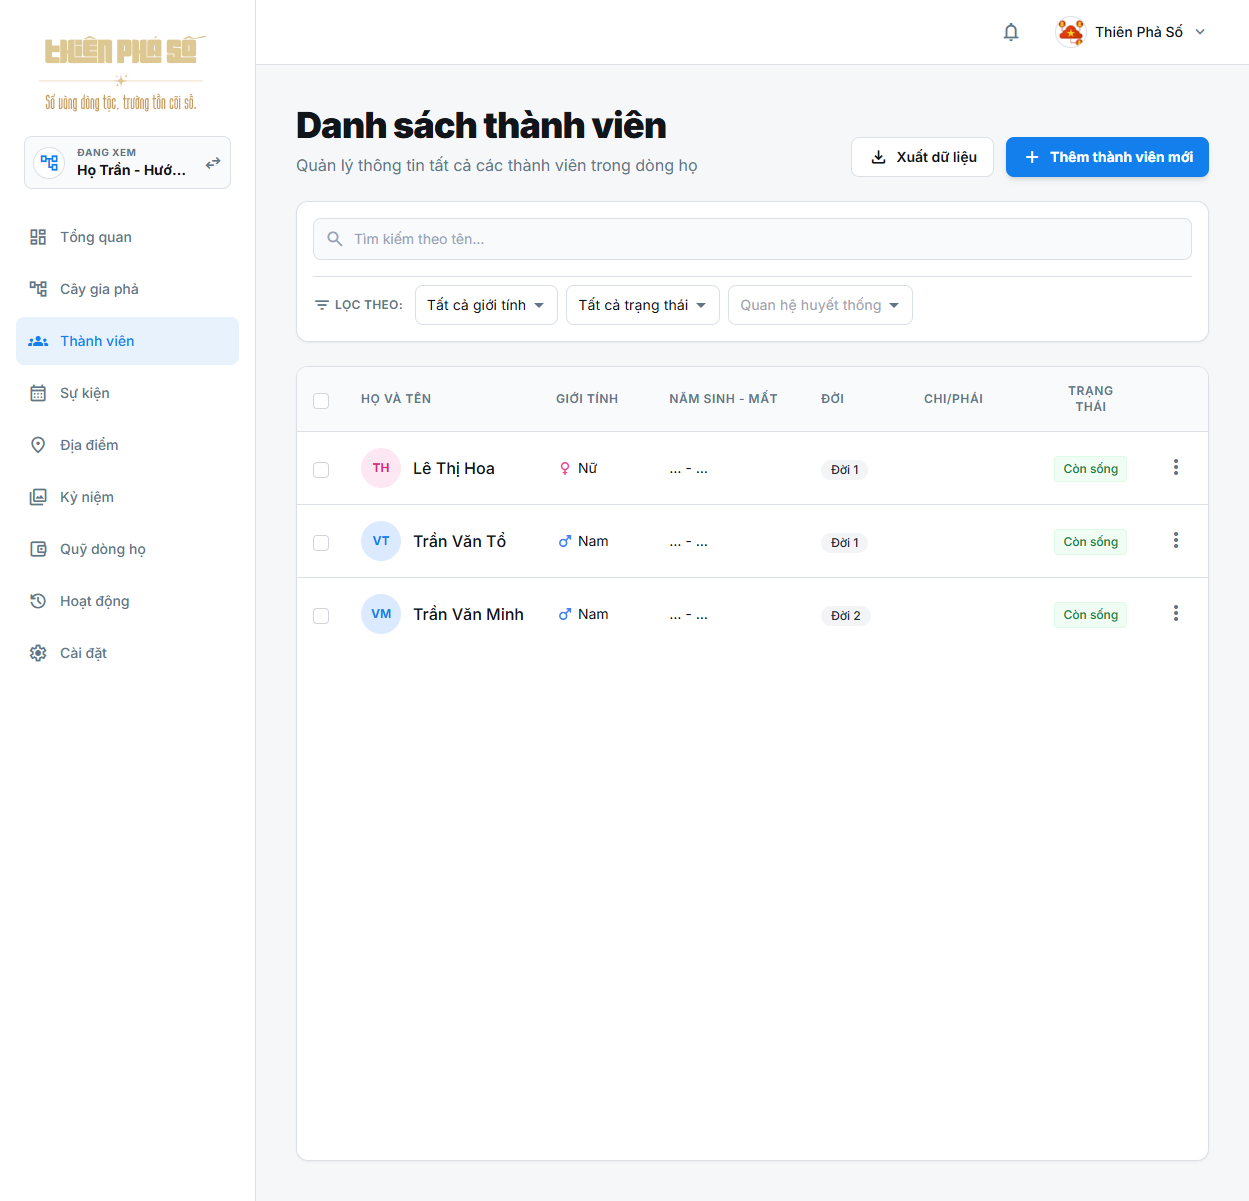Click the TH avatar of Lê Thị Hoa
Viewport: 1249px width, 1201px height.
[x=381, y=468]
